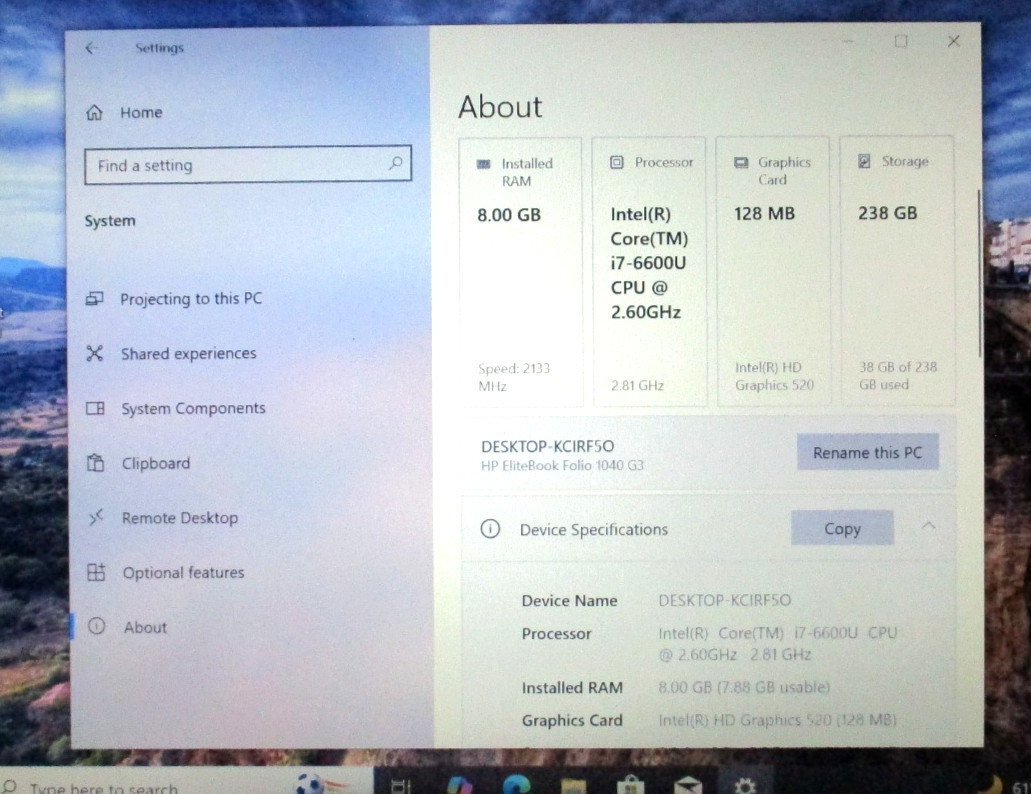
Task: Click the Optional features icon
Action: click(96, 572)
